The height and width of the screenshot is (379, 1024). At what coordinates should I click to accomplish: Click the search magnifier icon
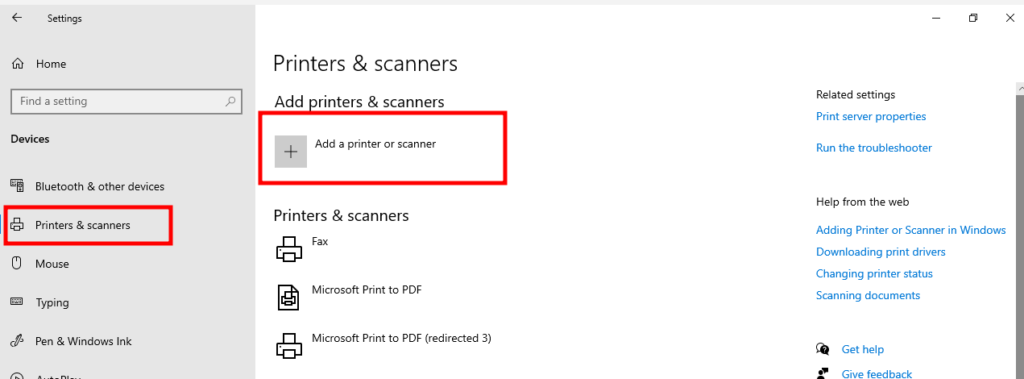click(x=231, y=101)
